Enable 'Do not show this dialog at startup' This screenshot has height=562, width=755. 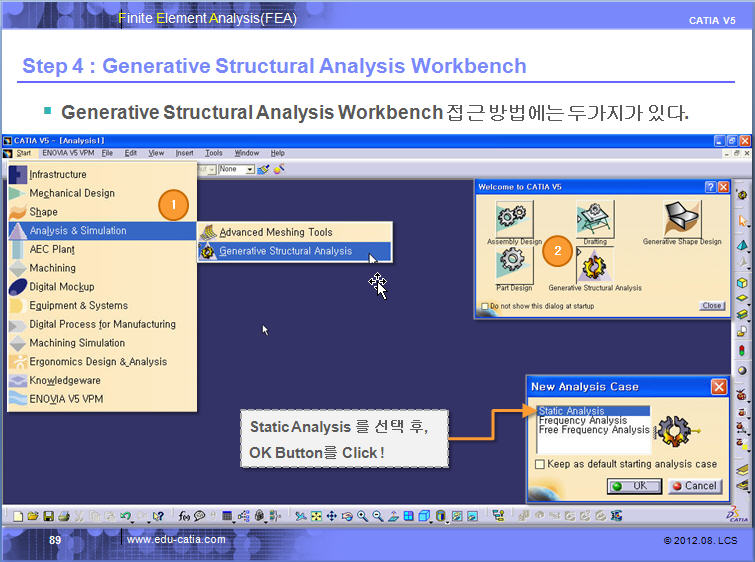point(485,306)
